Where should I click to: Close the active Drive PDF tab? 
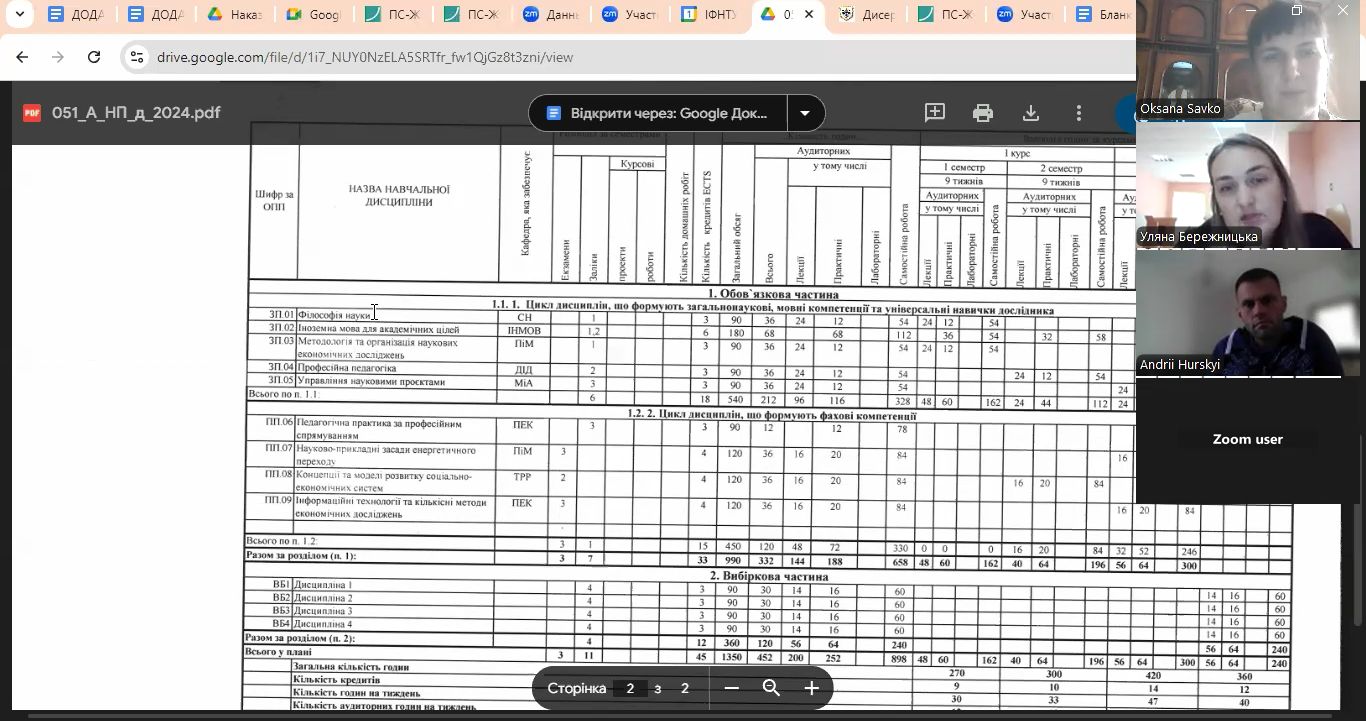810,15
